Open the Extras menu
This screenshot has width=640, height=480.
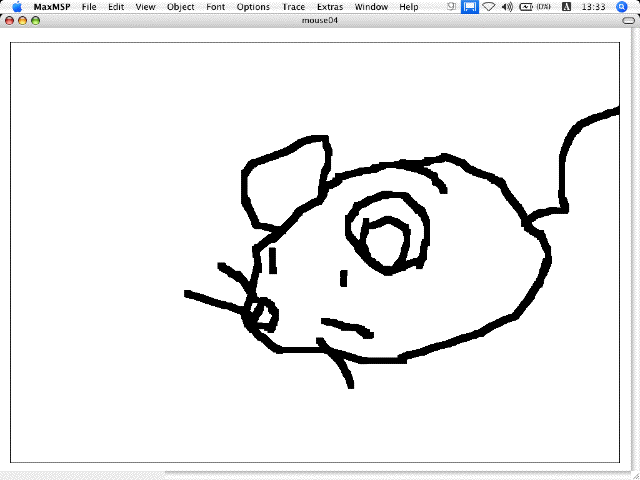(330, 7)
